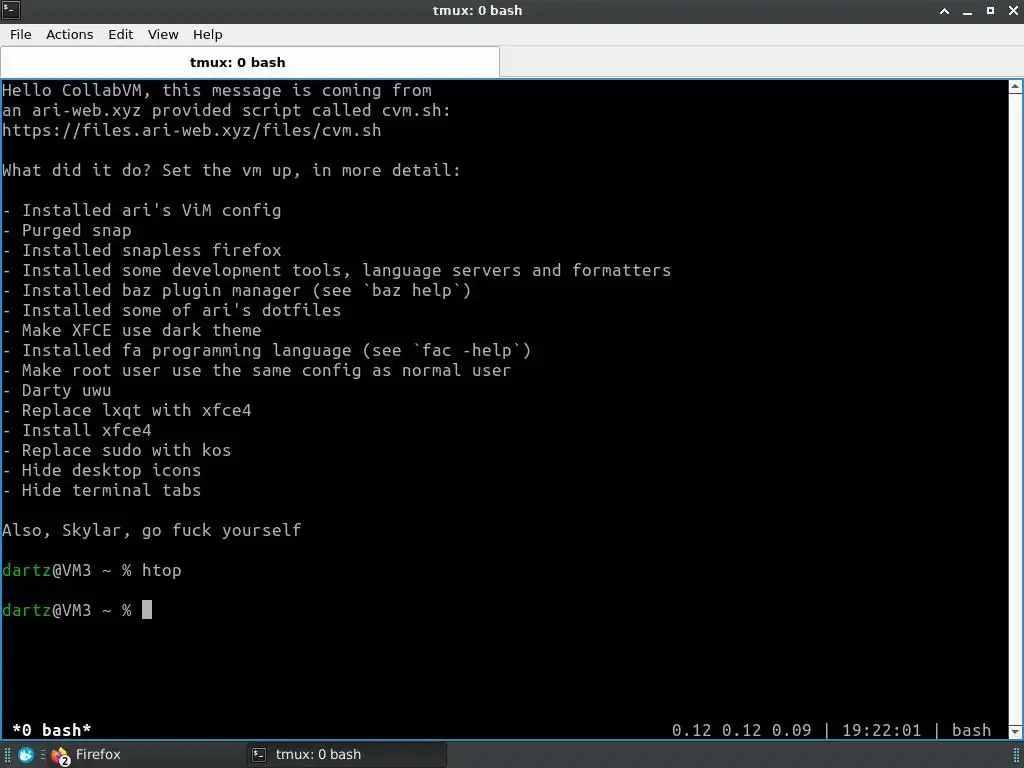Open the XFCE applications menu icon
This screenshot has width=1024, height=768.
(26, 755)
